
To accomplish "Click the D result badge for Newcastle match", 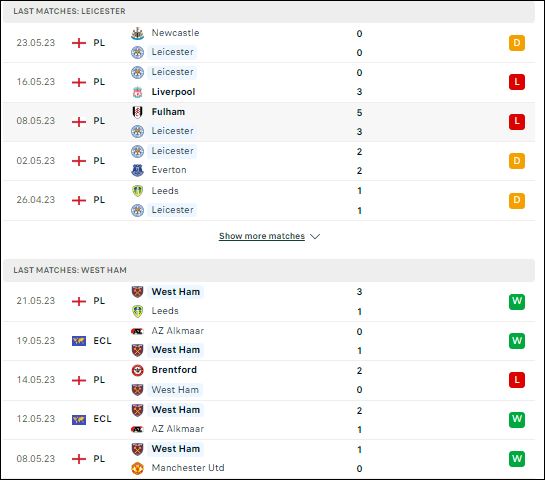I will pos(517,43).
